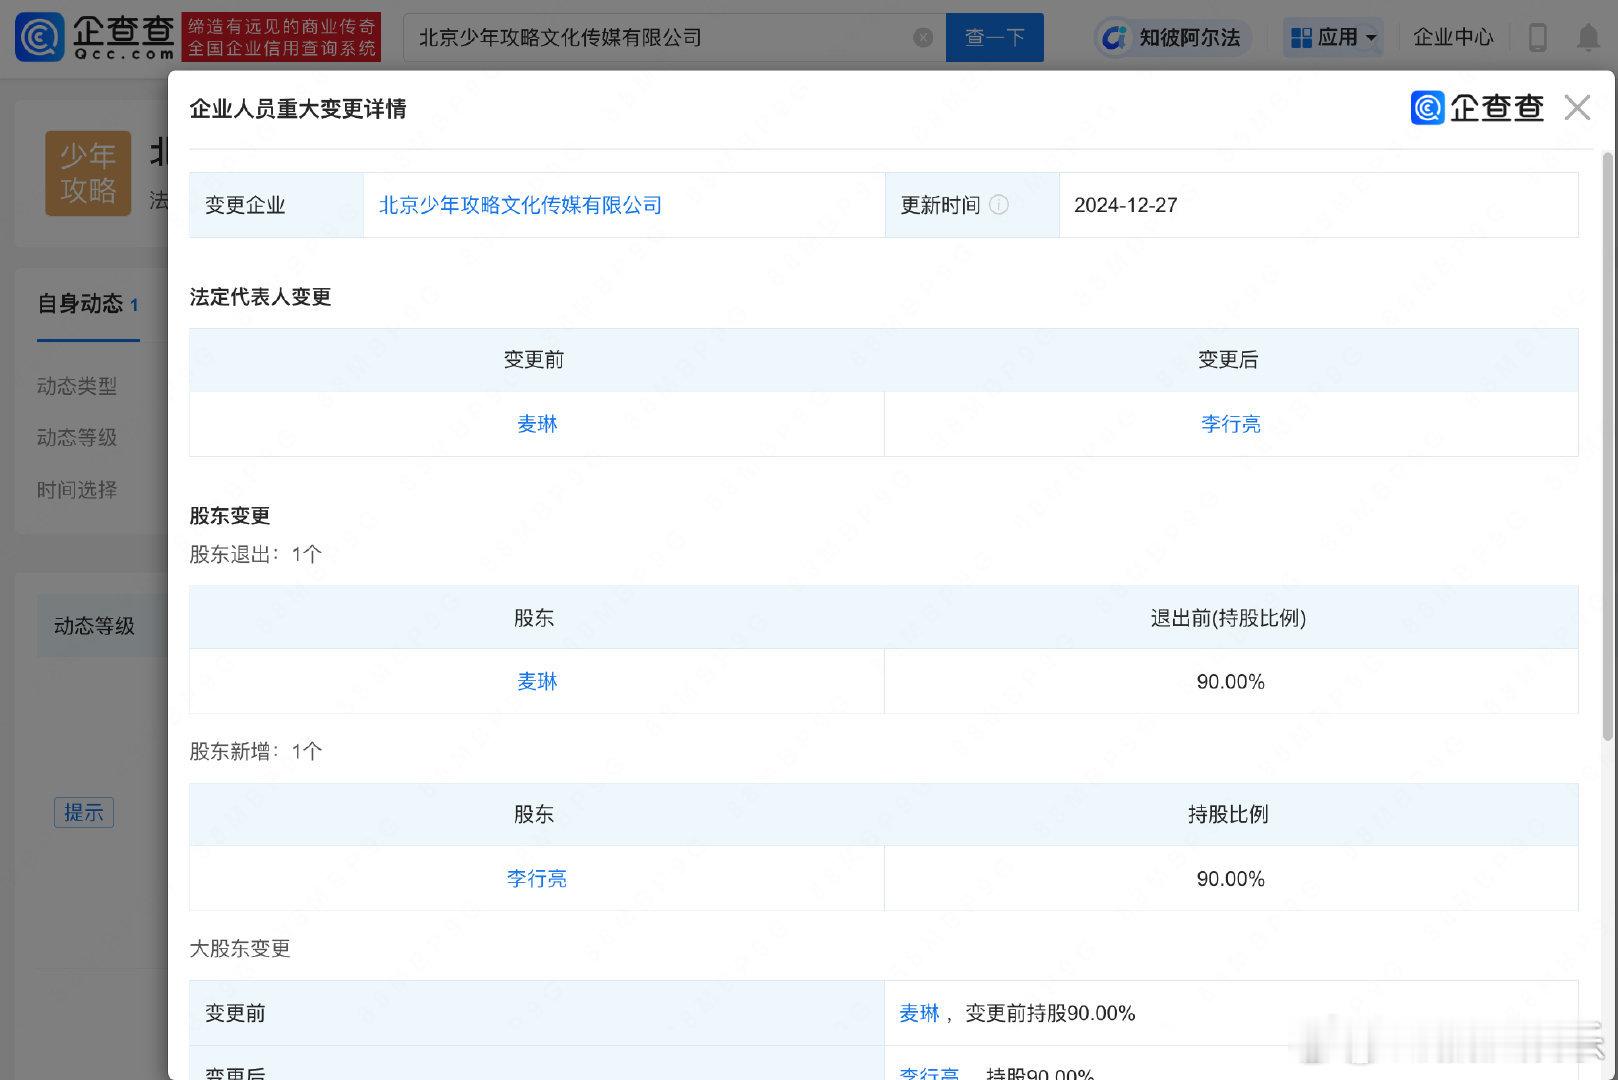Click the update date 2024-12-27
1618x1080 pixels.
coord(1126,205)
